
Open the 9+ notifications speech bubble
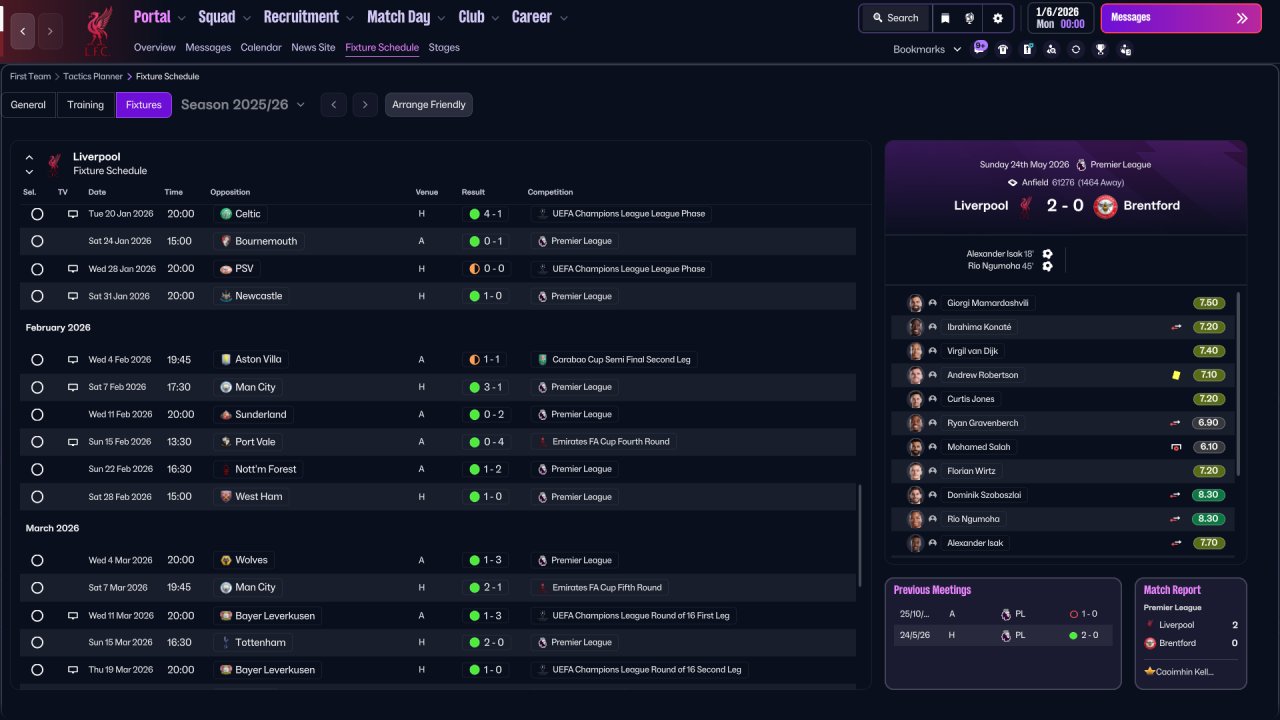[x=980, y=48]
